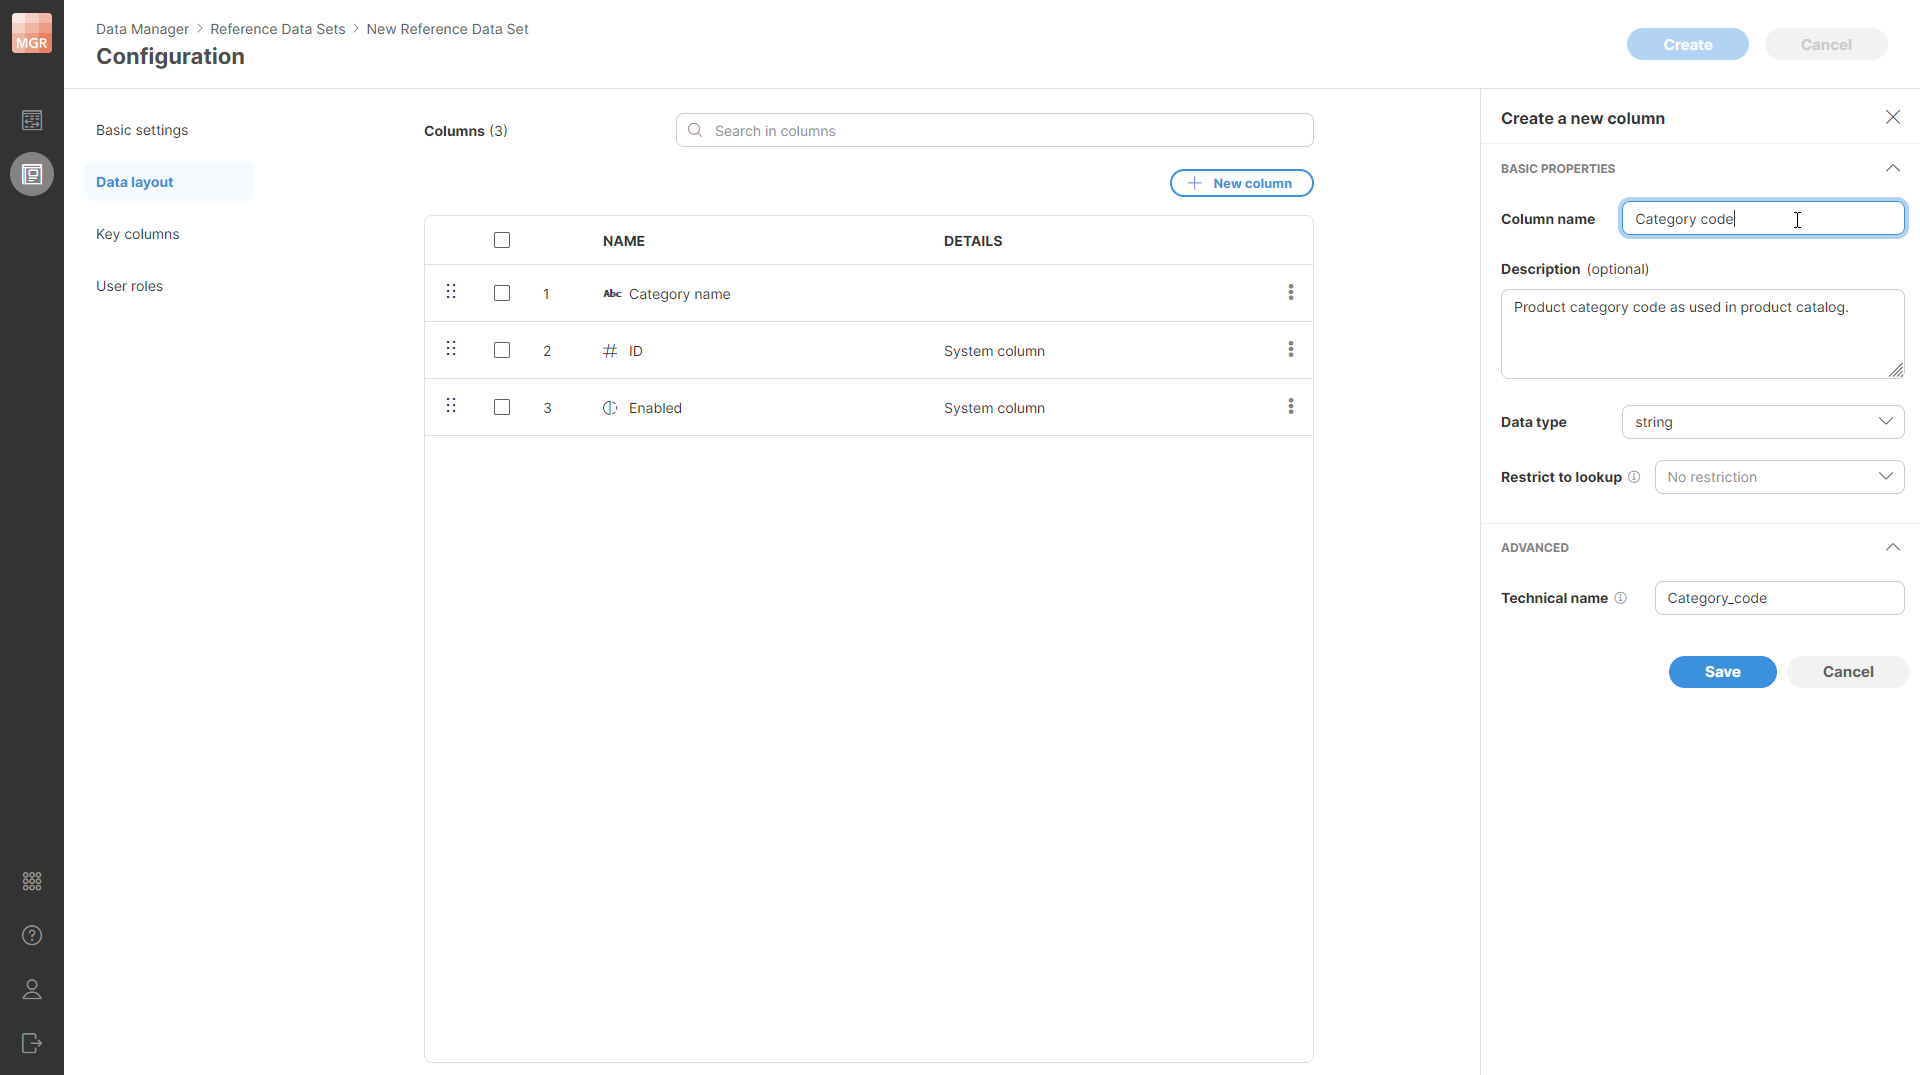This screenshot has height=1075, width=1920.
Task: Select the checkbox for the ID row
Action: (501, 350)
